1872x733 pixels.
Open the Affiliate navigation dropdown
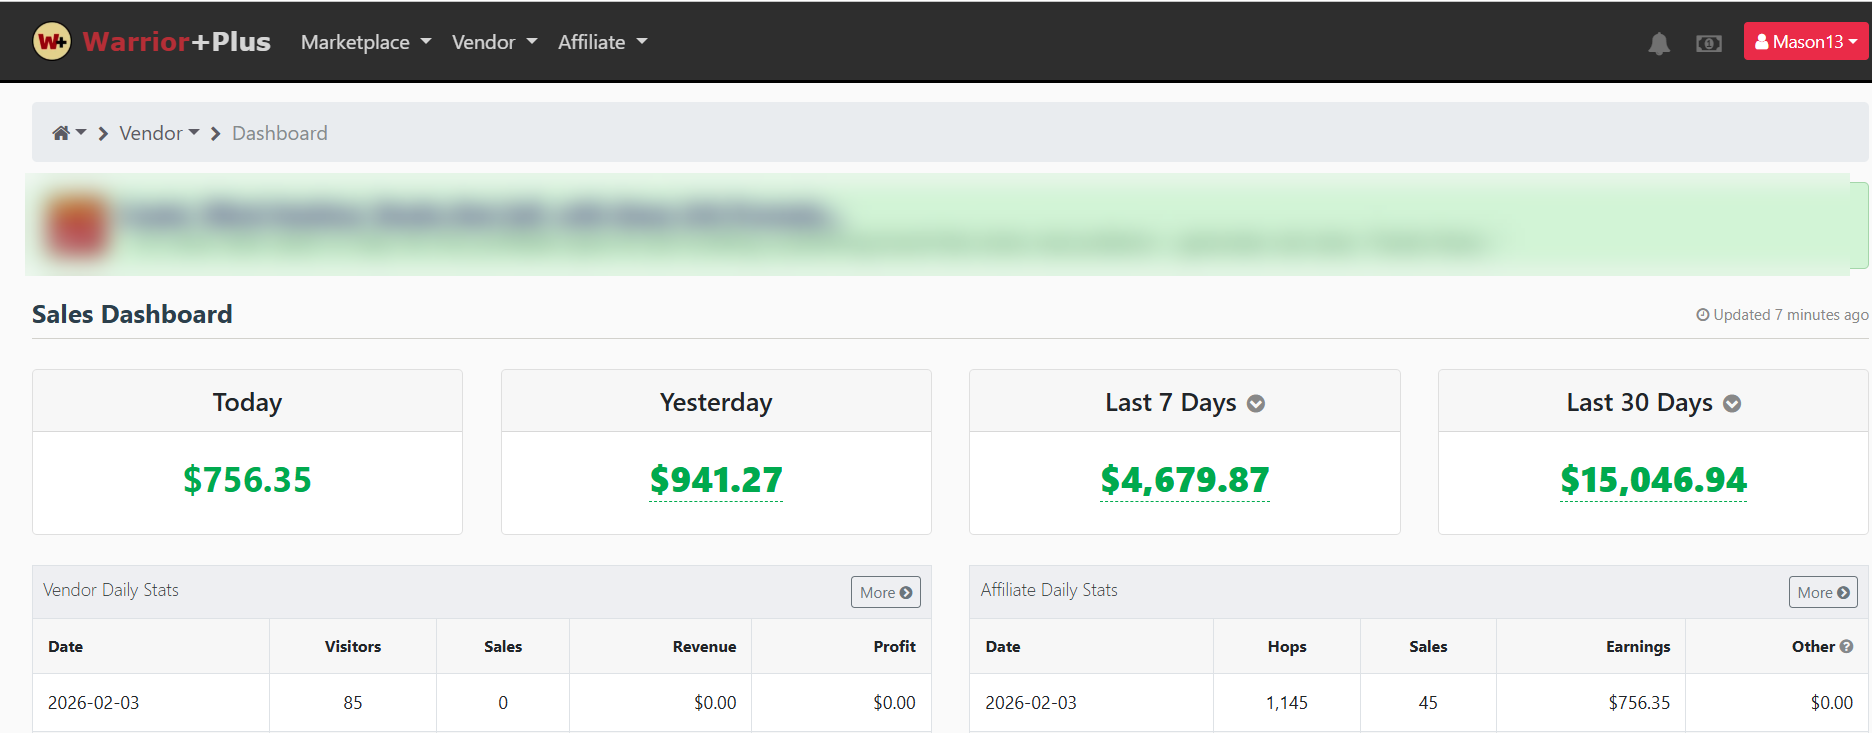coord(602,42)
